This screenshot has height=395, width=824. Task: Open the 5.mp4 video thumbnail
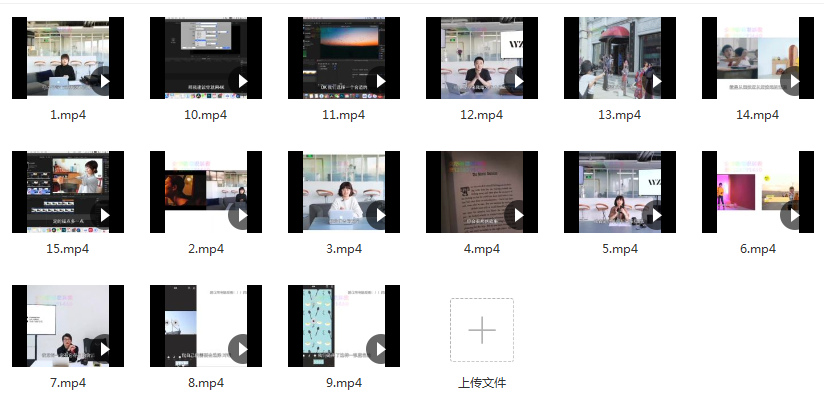[x=620, y=192]
